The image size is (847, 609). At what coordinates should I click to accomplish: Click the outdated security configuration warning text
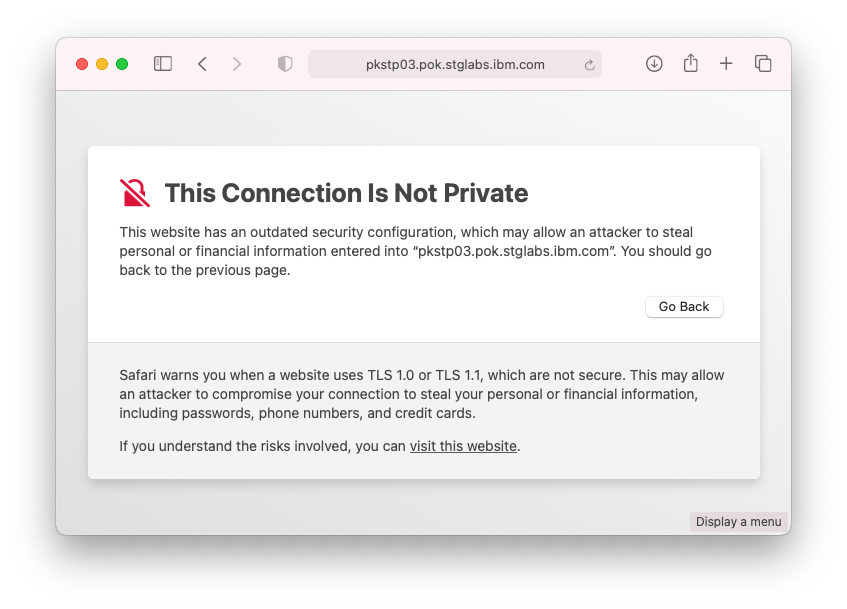415,251
